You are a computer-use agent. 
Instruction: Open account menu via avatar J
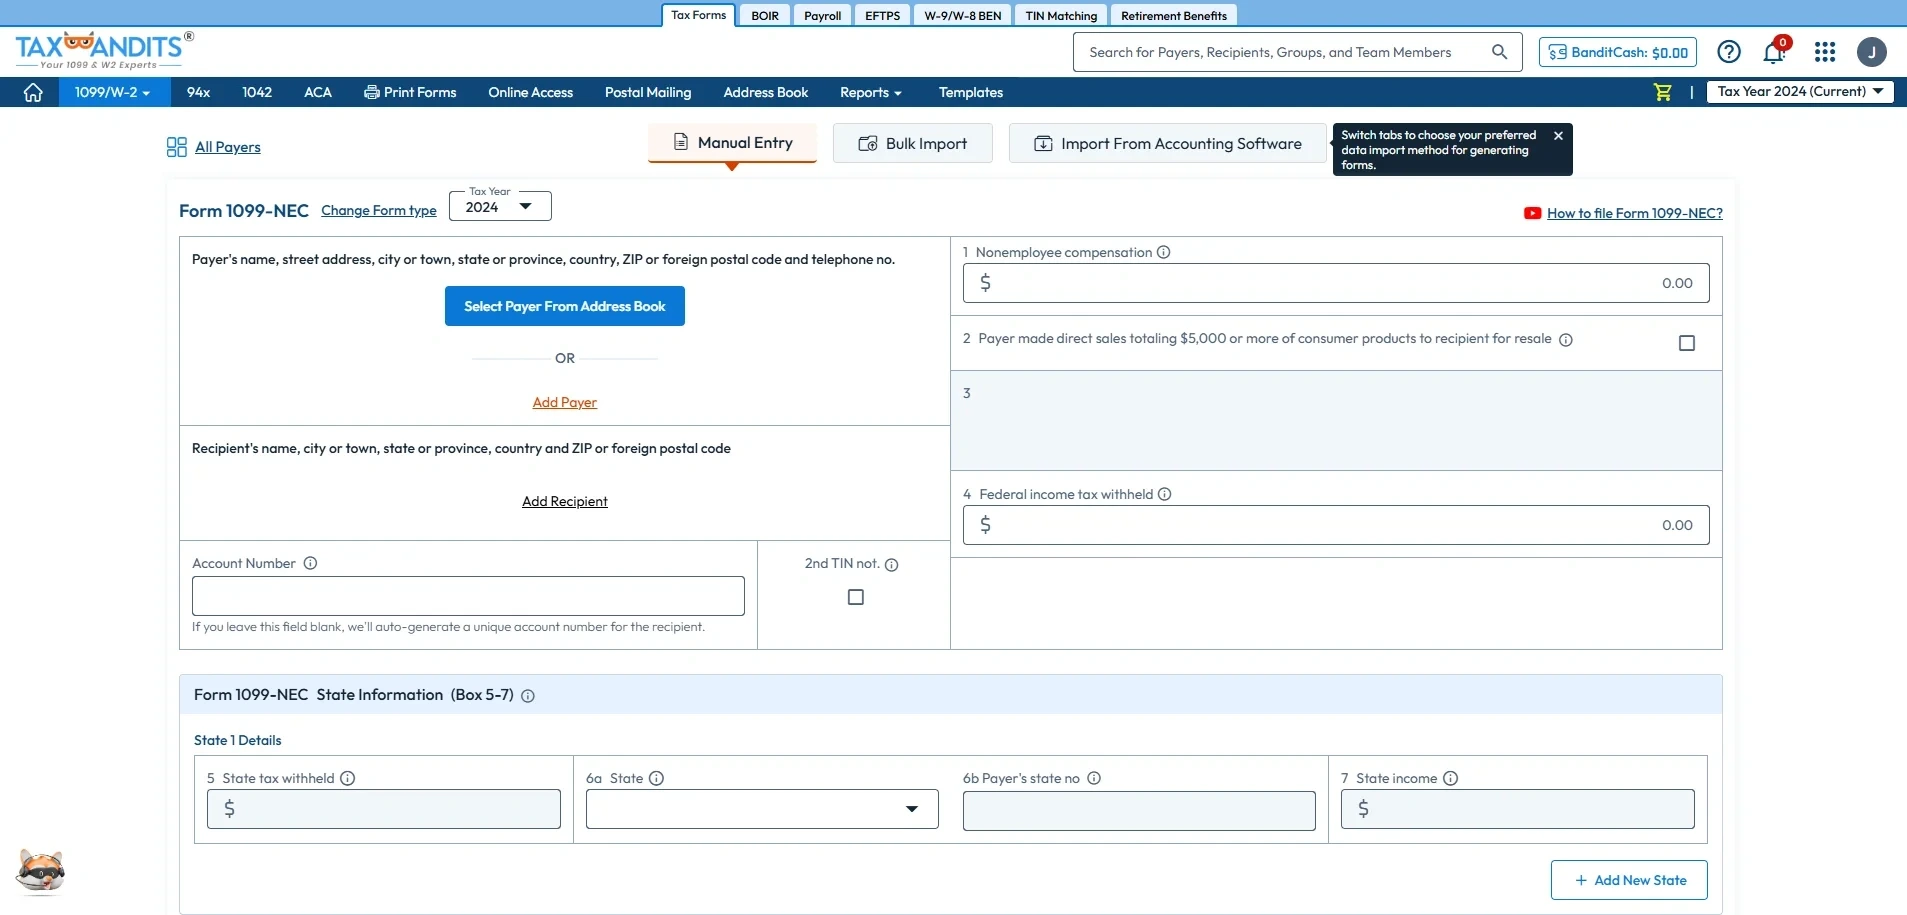pyautogui.click(x=1870, y=51)
